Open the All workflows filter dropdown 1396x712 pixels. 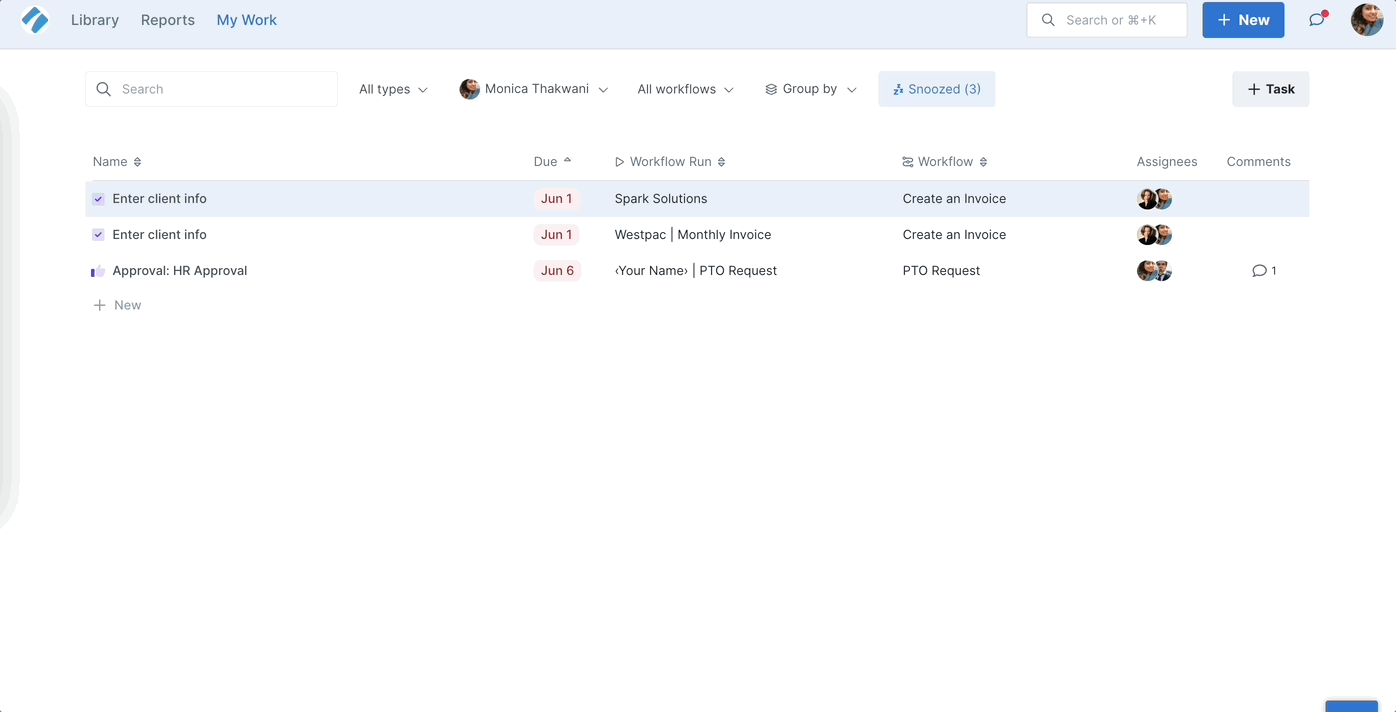686,90
